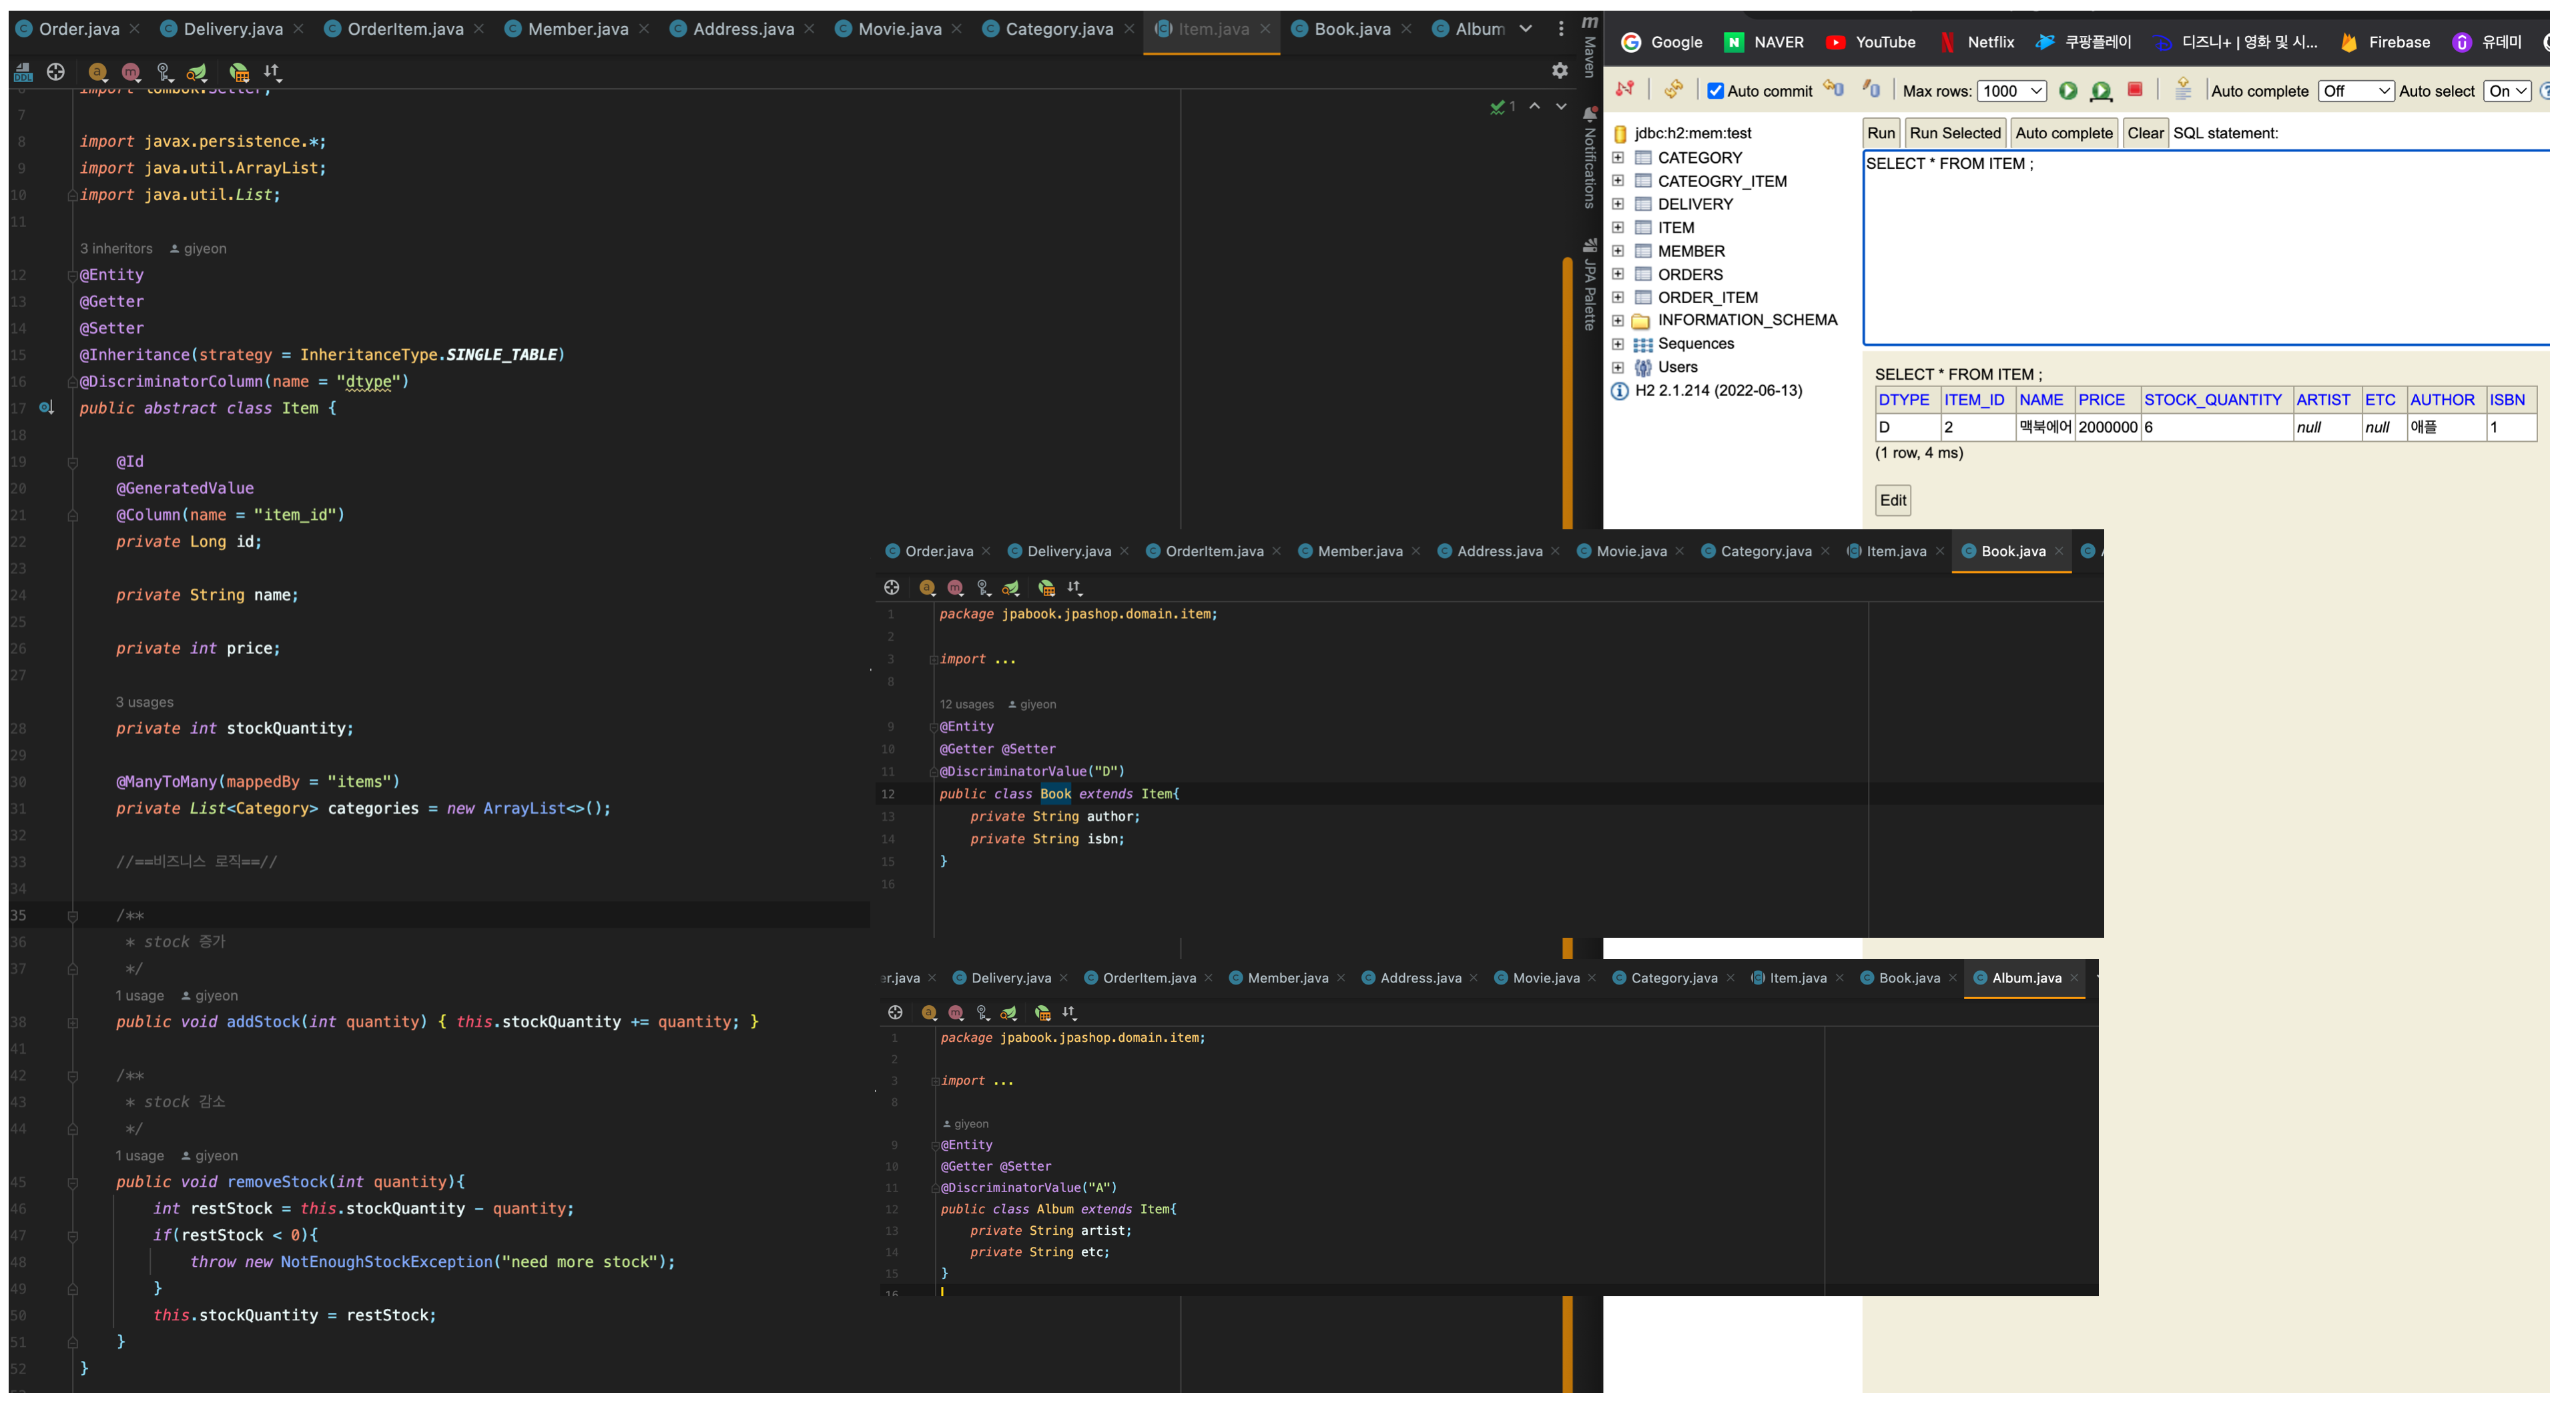This screenshot has width=2576, height=1415.
Task: Click the H2 Run Selected play icon
Action: click(2101, 91)
